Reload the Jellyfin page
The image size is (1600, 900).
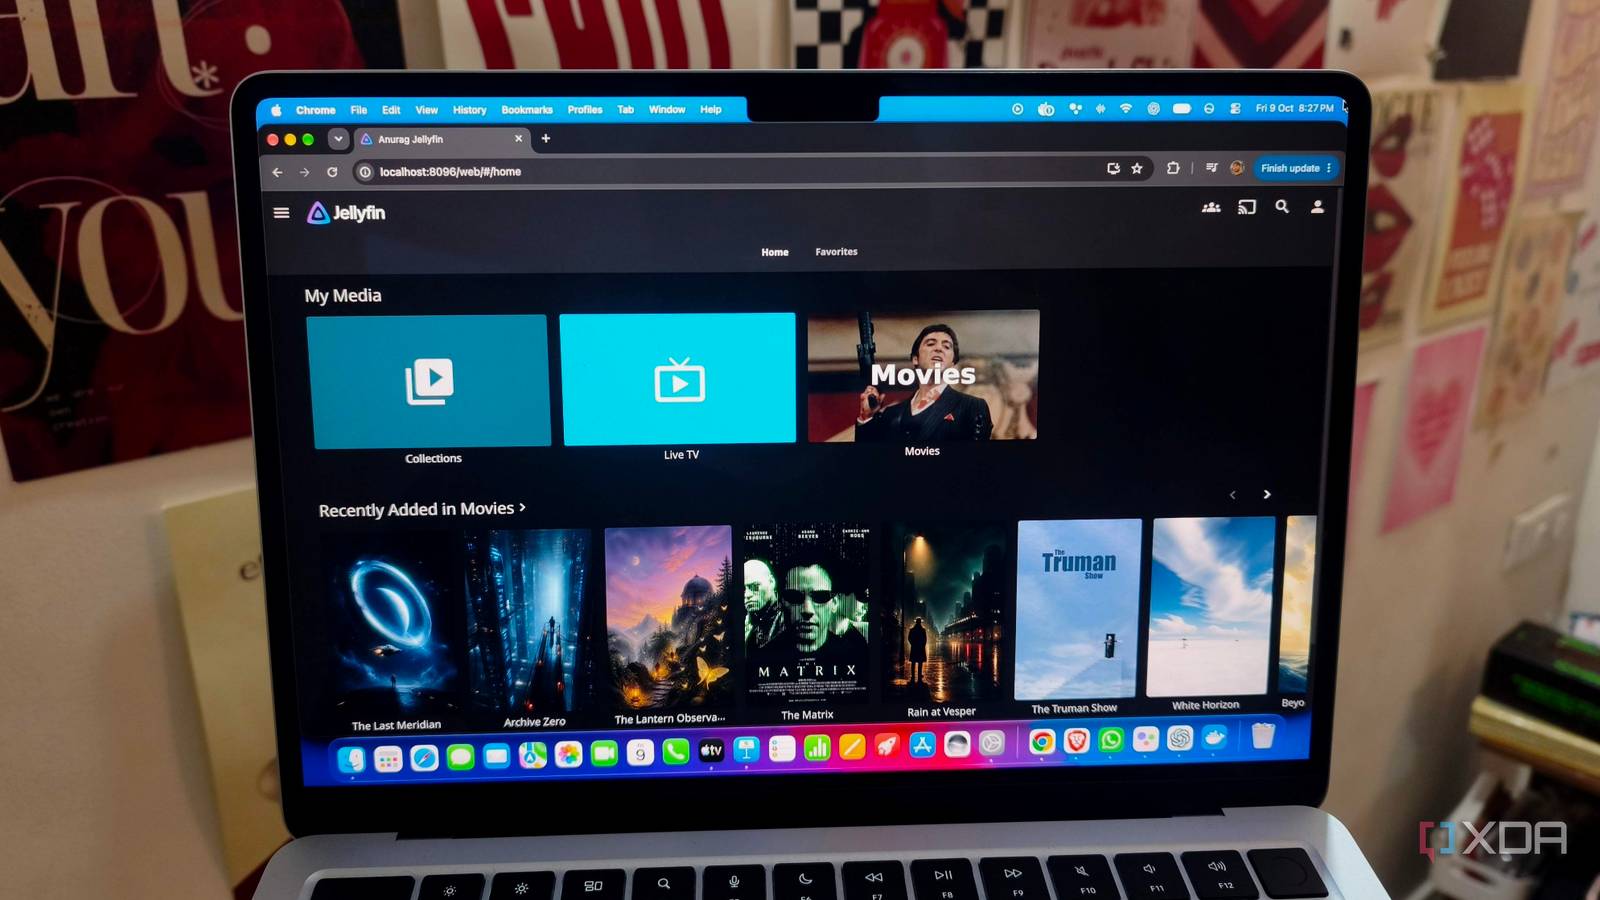332,172
